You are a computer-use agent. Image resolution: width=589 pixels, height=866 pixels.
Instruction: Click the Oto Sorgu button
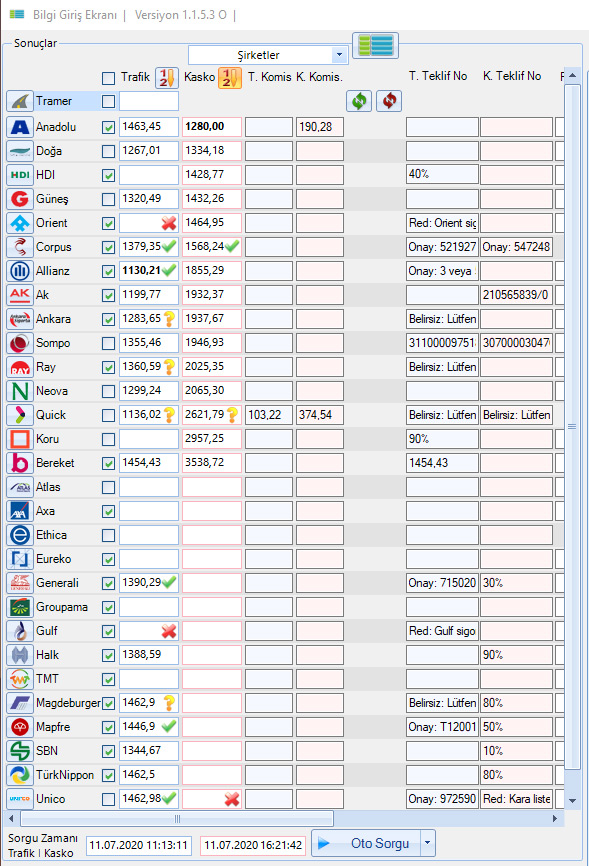coord(367,843)
